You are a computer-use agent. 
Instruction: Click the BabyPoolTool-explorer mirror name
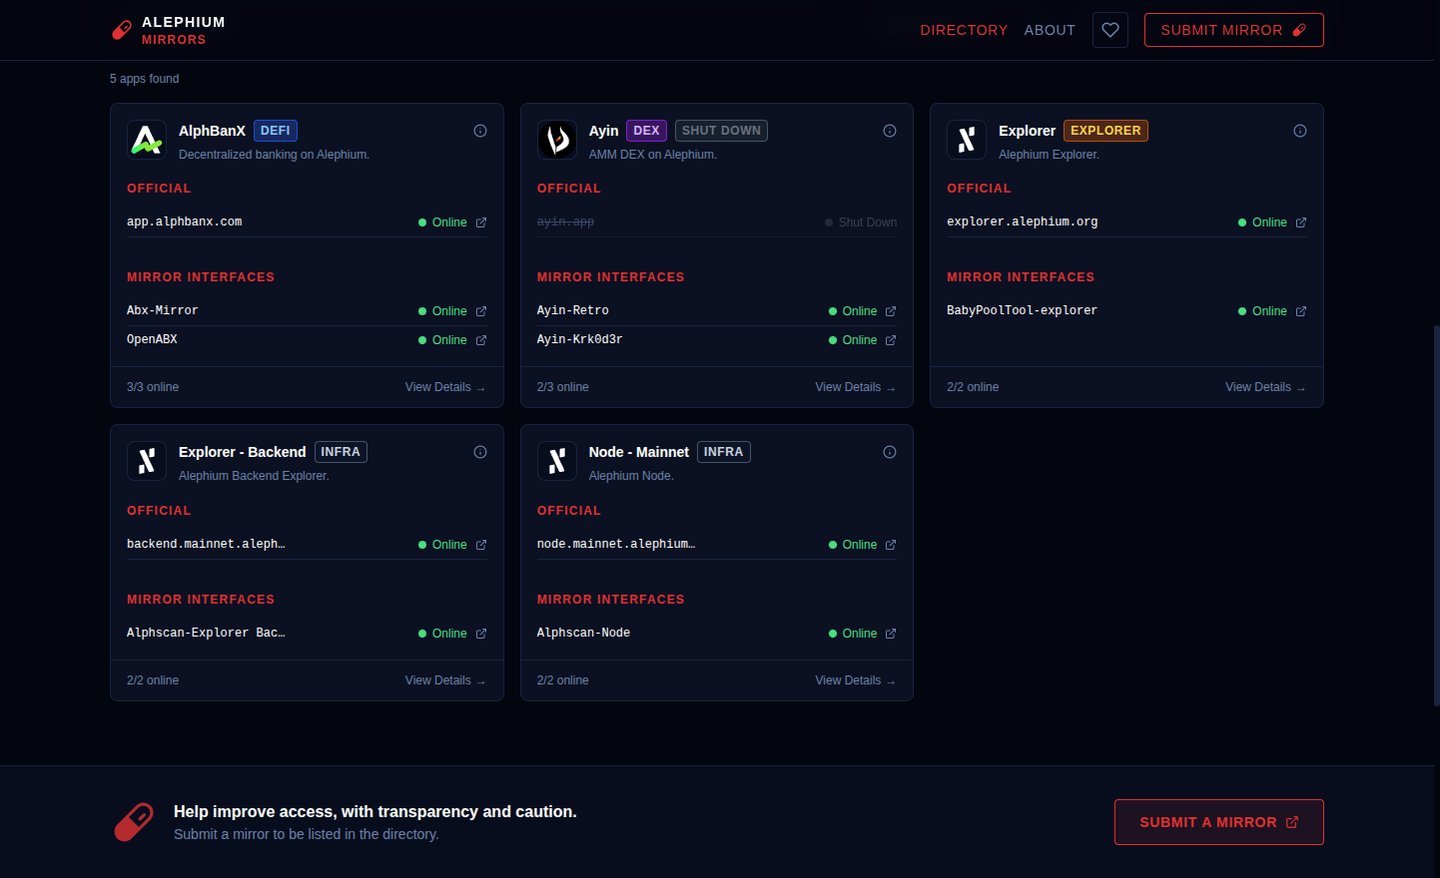point(1022,311)
